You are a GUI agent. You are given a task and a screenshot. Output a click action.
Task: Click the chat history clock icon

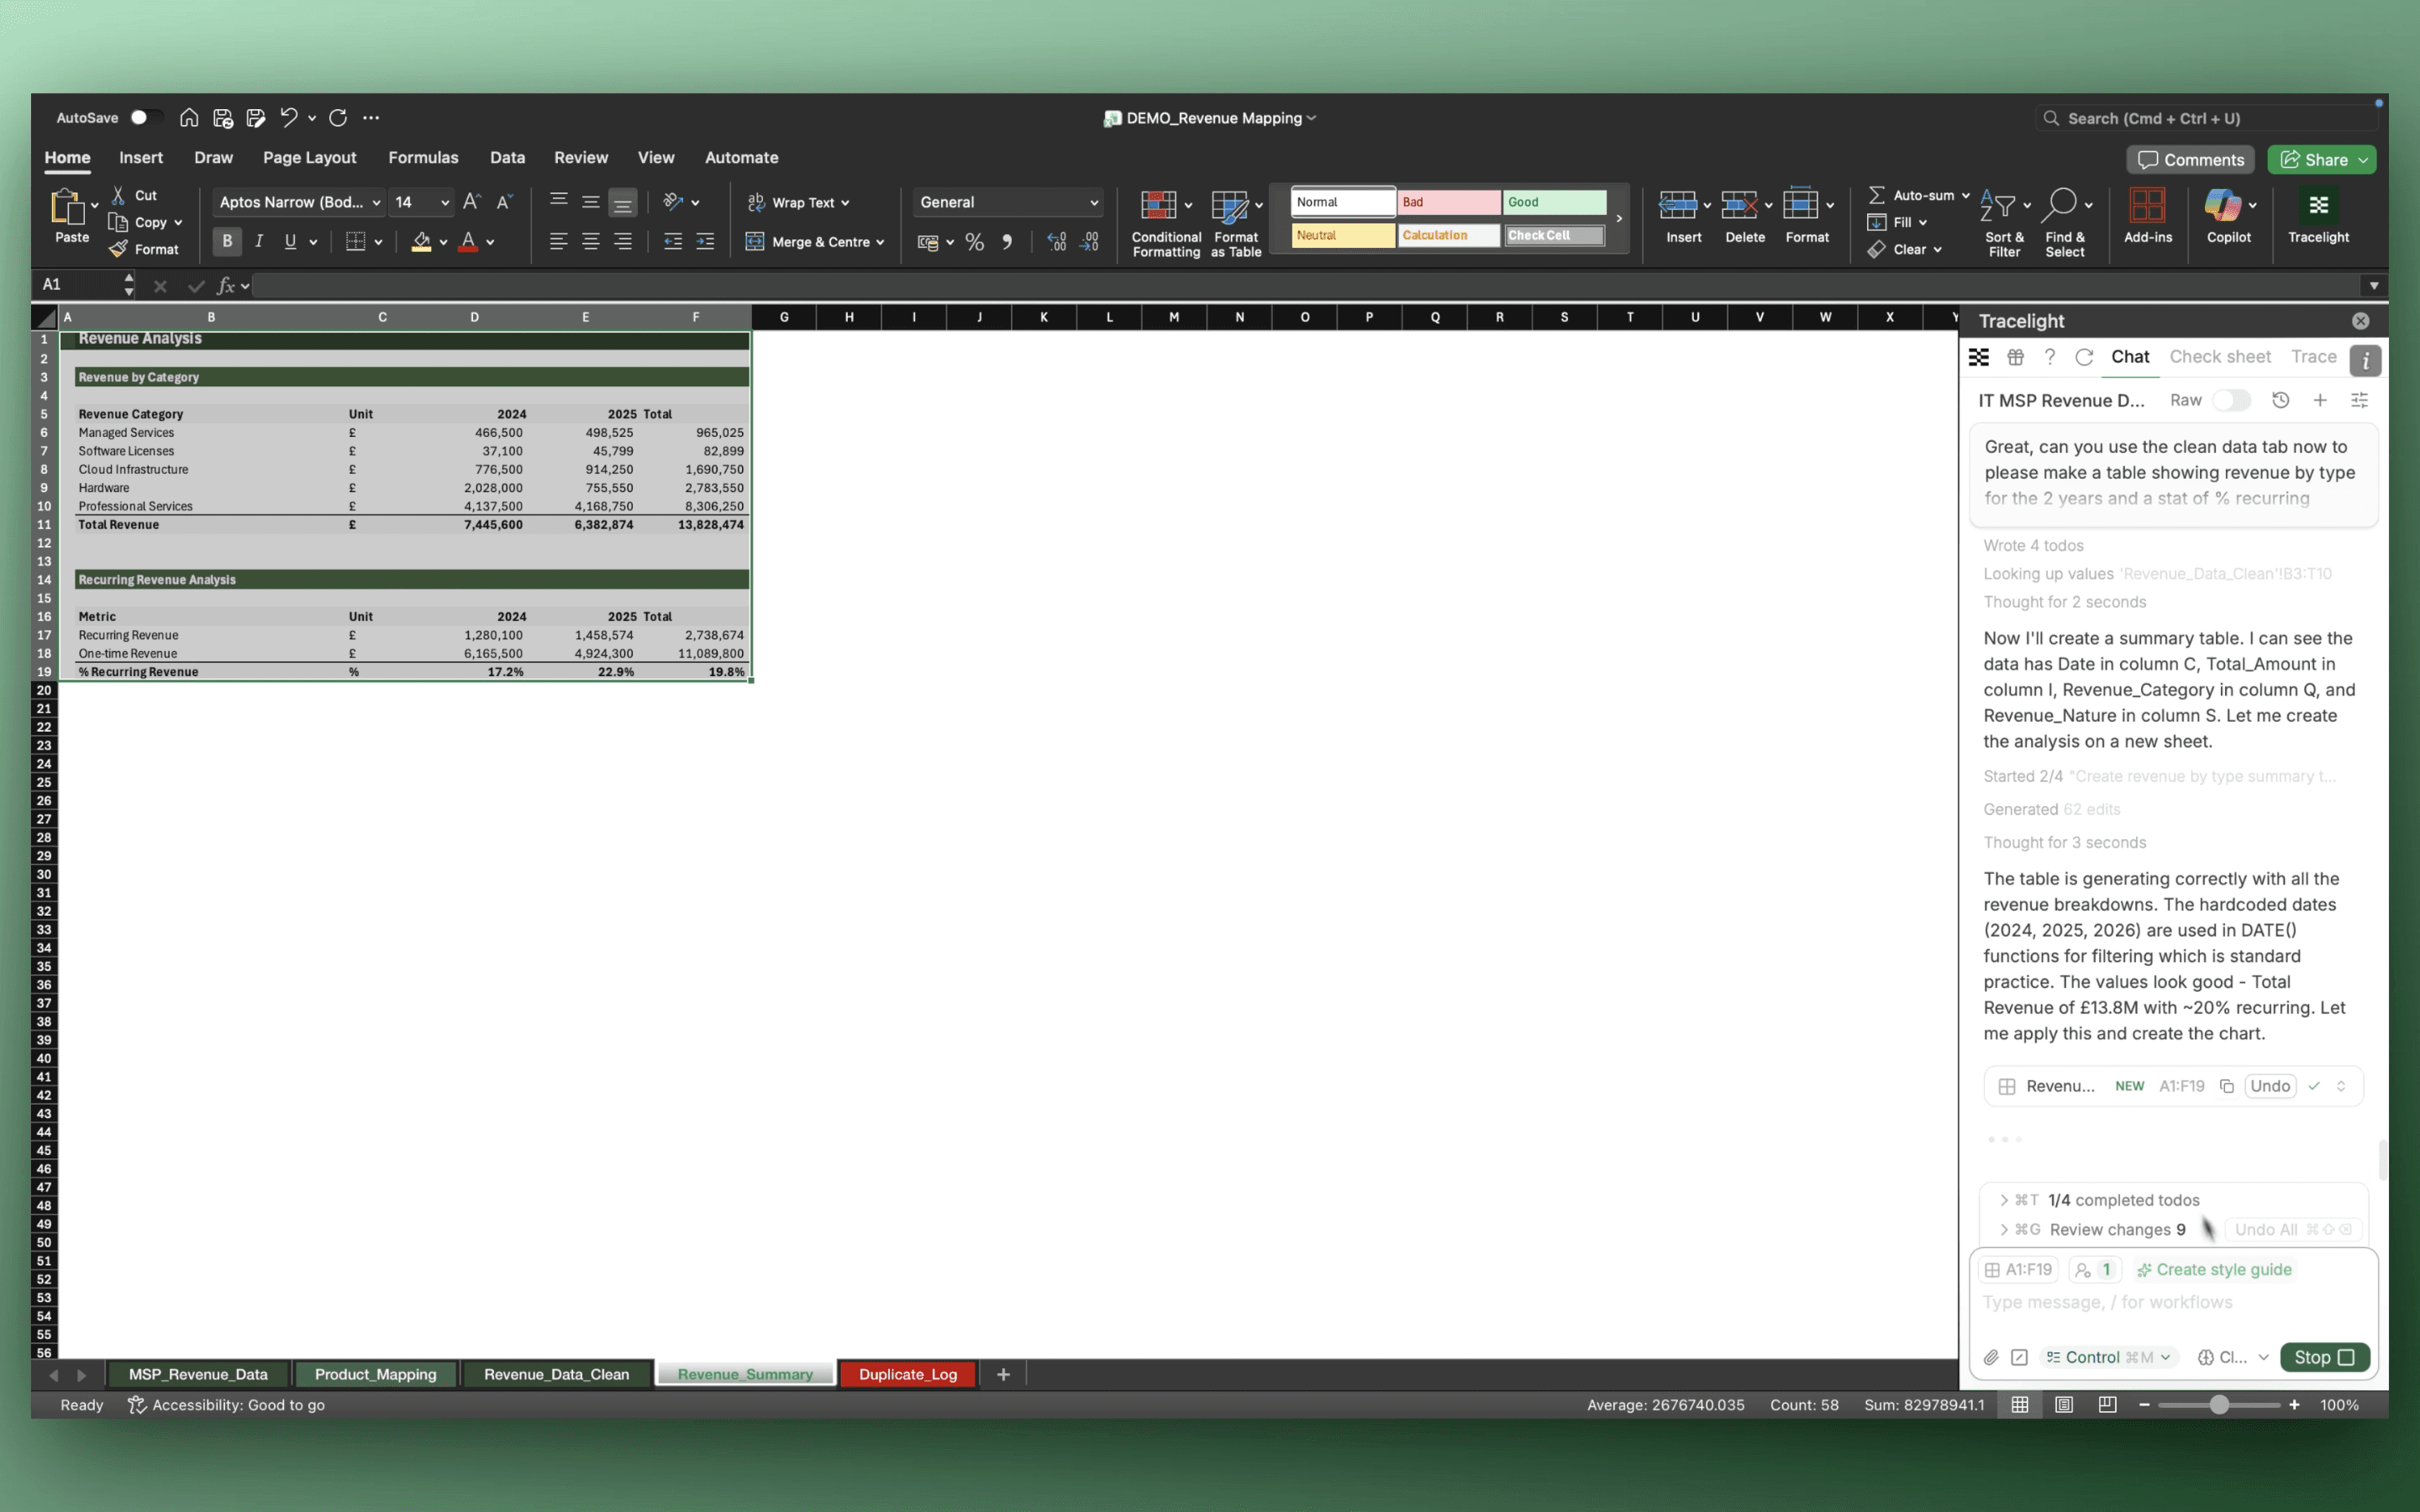(2280, 400)
